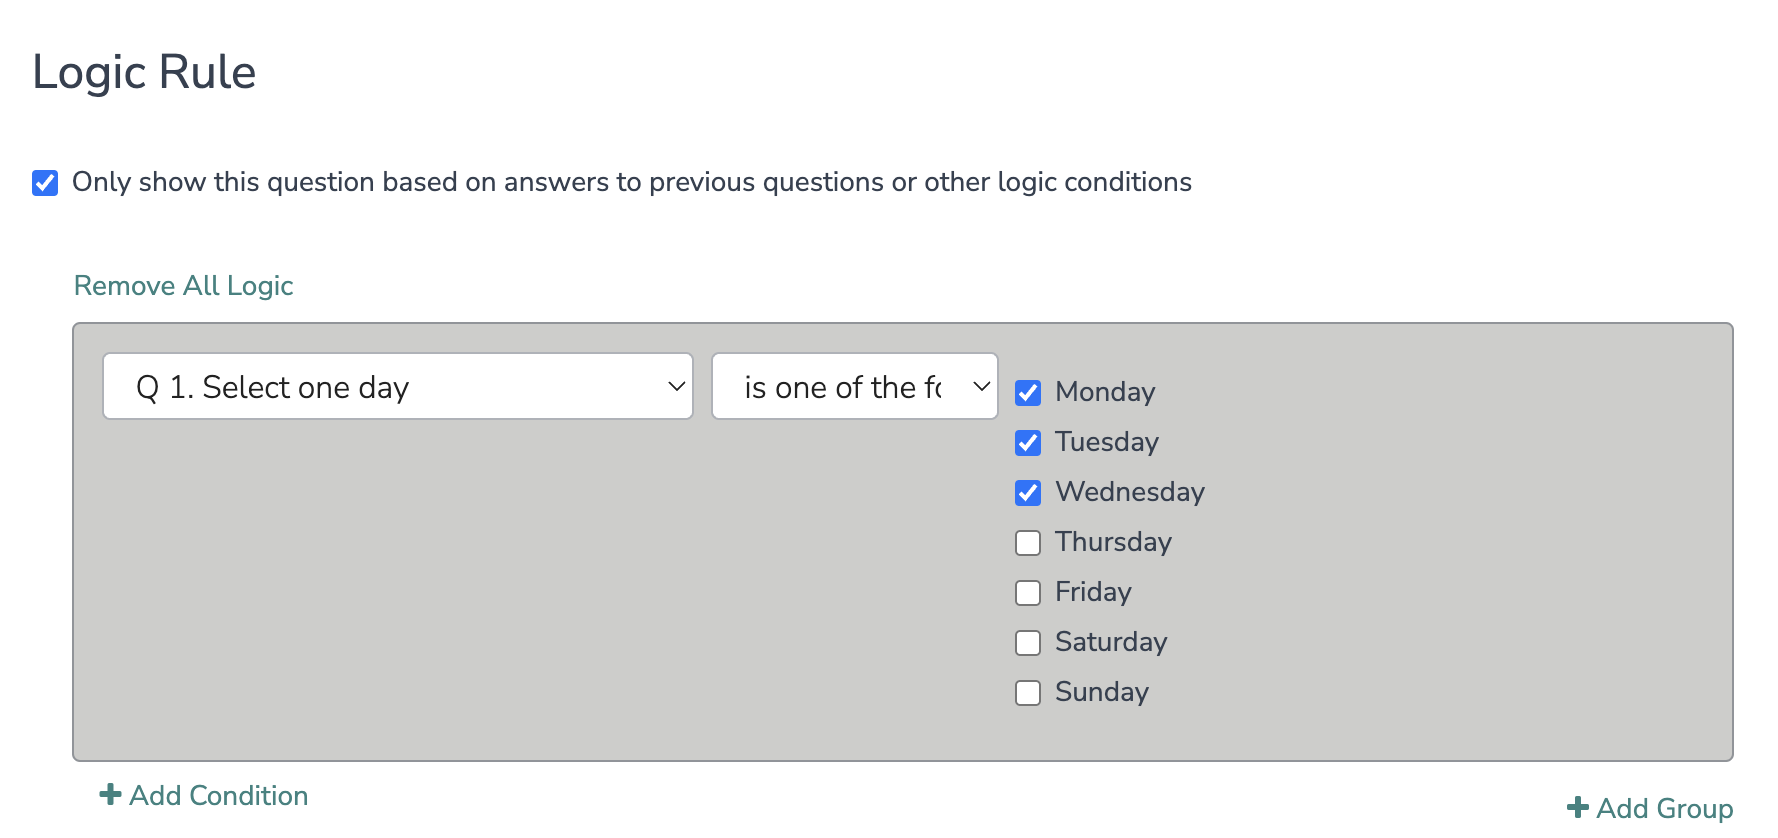Viewport: 1778px width, 838px height.
Task: Expand the 'is one of the' operator dropdown
Action: (854, 387)
